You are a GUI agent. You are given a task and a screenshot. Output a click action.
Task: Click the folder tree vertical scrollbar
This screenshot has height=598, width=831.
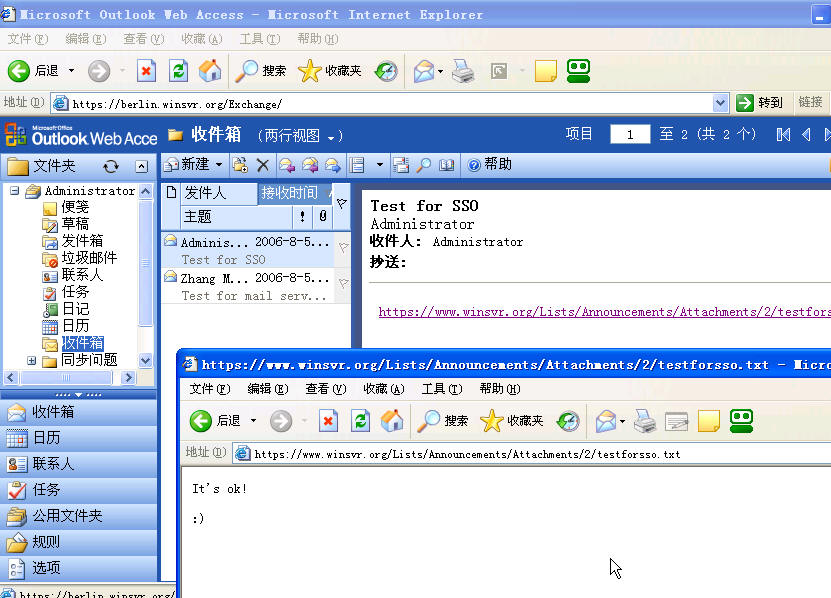(146, 270)
